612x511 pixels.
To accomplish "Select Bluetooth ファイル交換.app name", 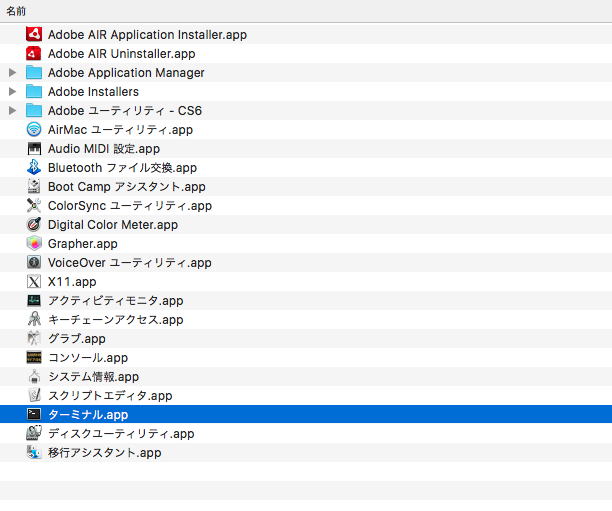I will click(x=122, y=168).
